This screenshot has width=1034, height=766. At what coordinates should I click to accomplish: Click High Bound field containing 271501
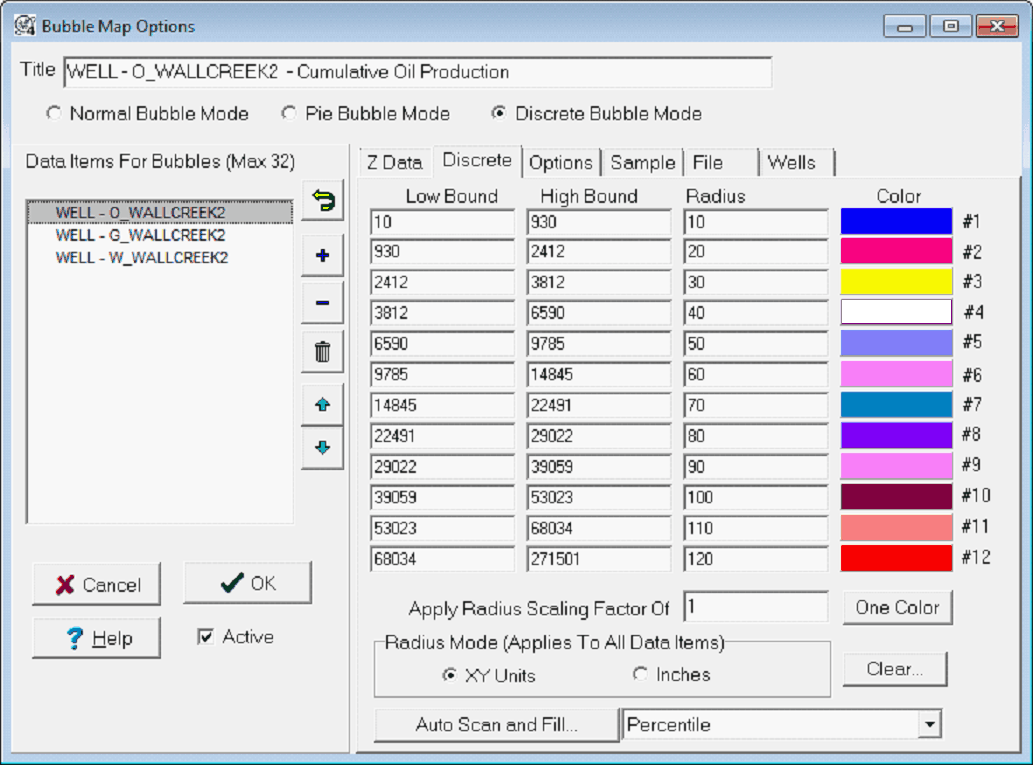pos(599,559)
